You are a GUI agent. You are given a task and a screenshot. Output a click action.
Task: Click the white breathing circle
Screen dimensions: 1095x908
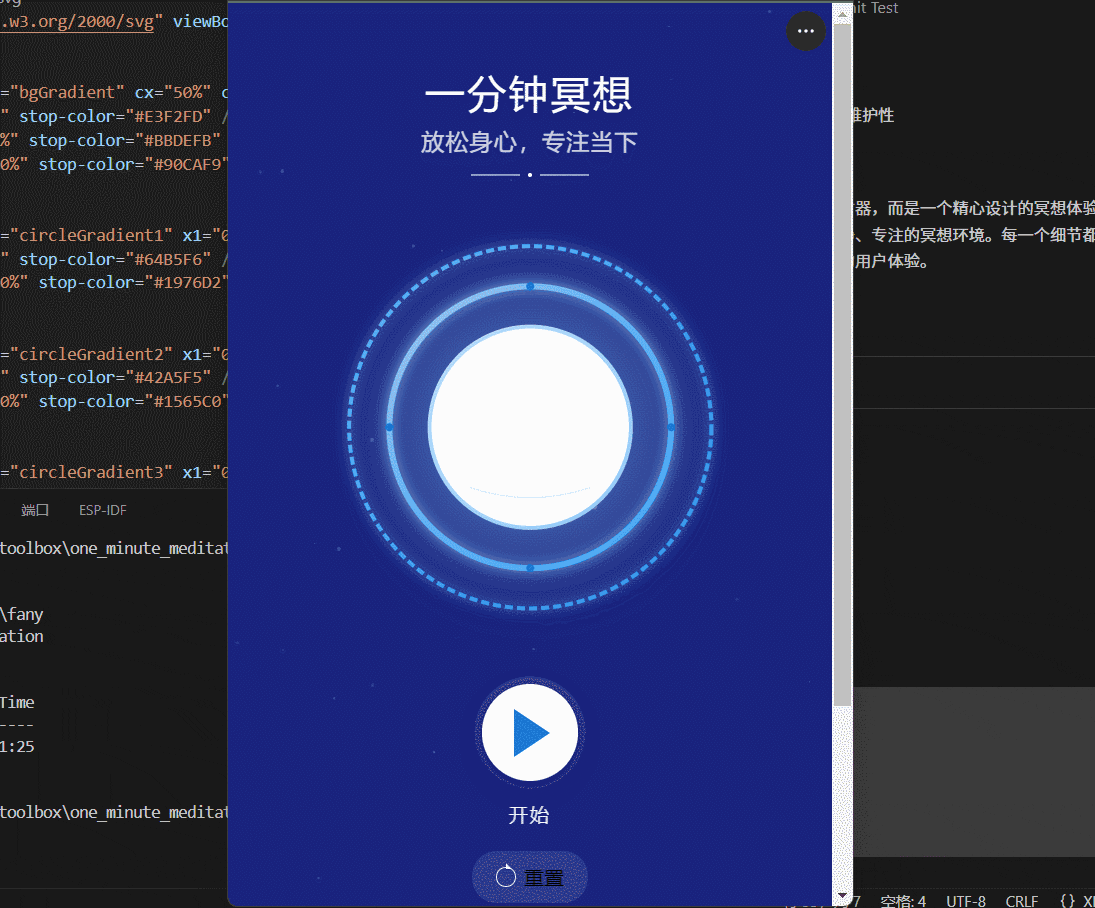(x=529, y=427)
